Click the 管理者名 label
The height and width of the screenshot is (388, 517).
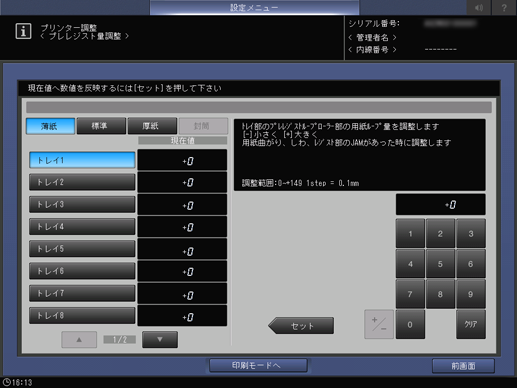pos(372,37)
